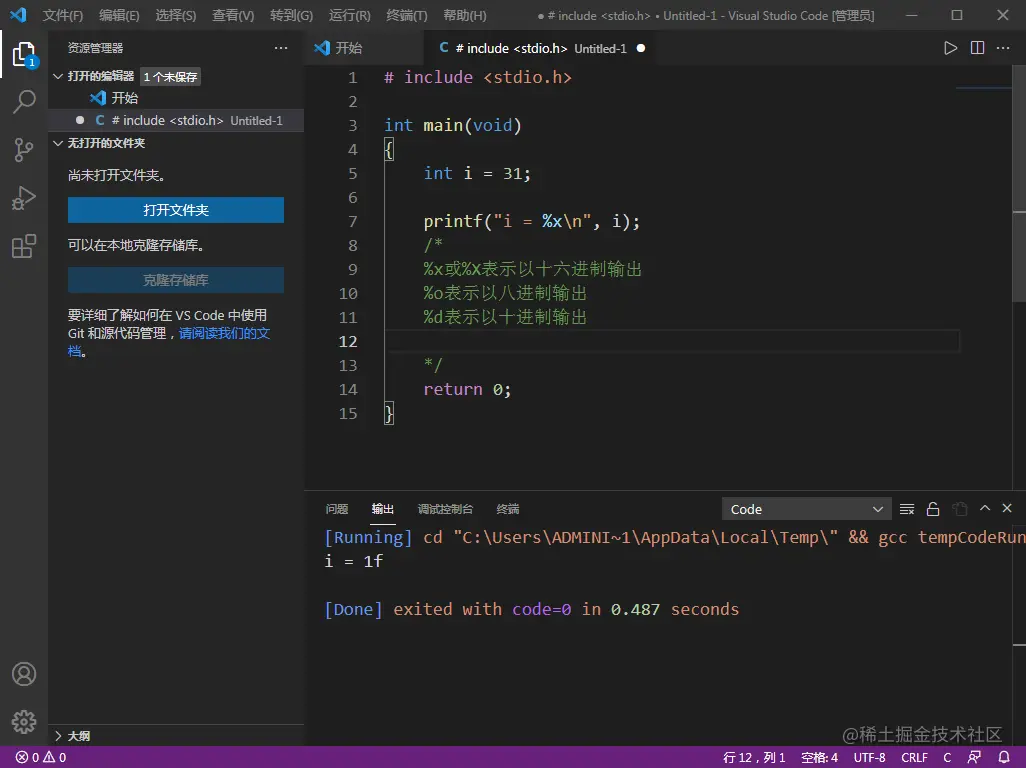
Task: Click 1 个未保存 badge
Action: pyautogui.click(x=170, y=77)
